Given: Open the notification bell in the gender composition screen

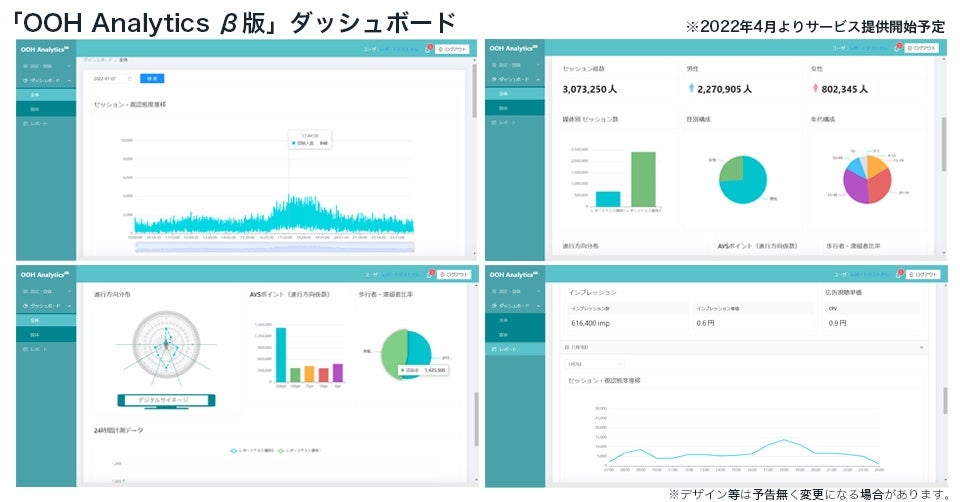Looking at the screenshot, I should pyautogui.click(x=898, y=47).
